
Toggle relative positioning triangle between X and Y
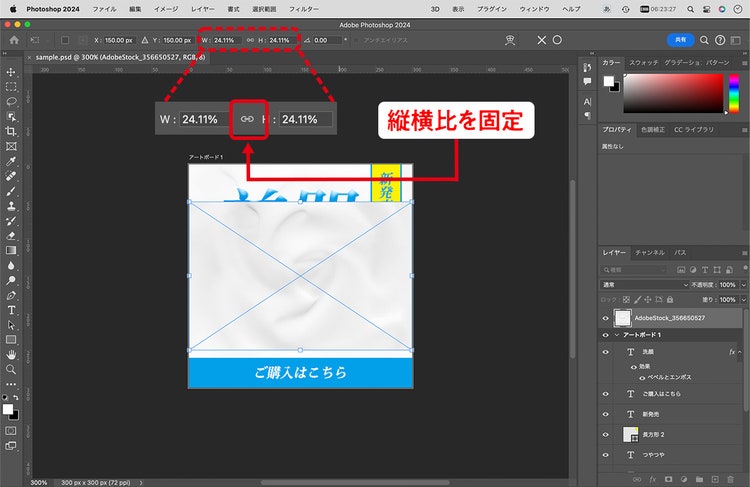coord(145,40)
